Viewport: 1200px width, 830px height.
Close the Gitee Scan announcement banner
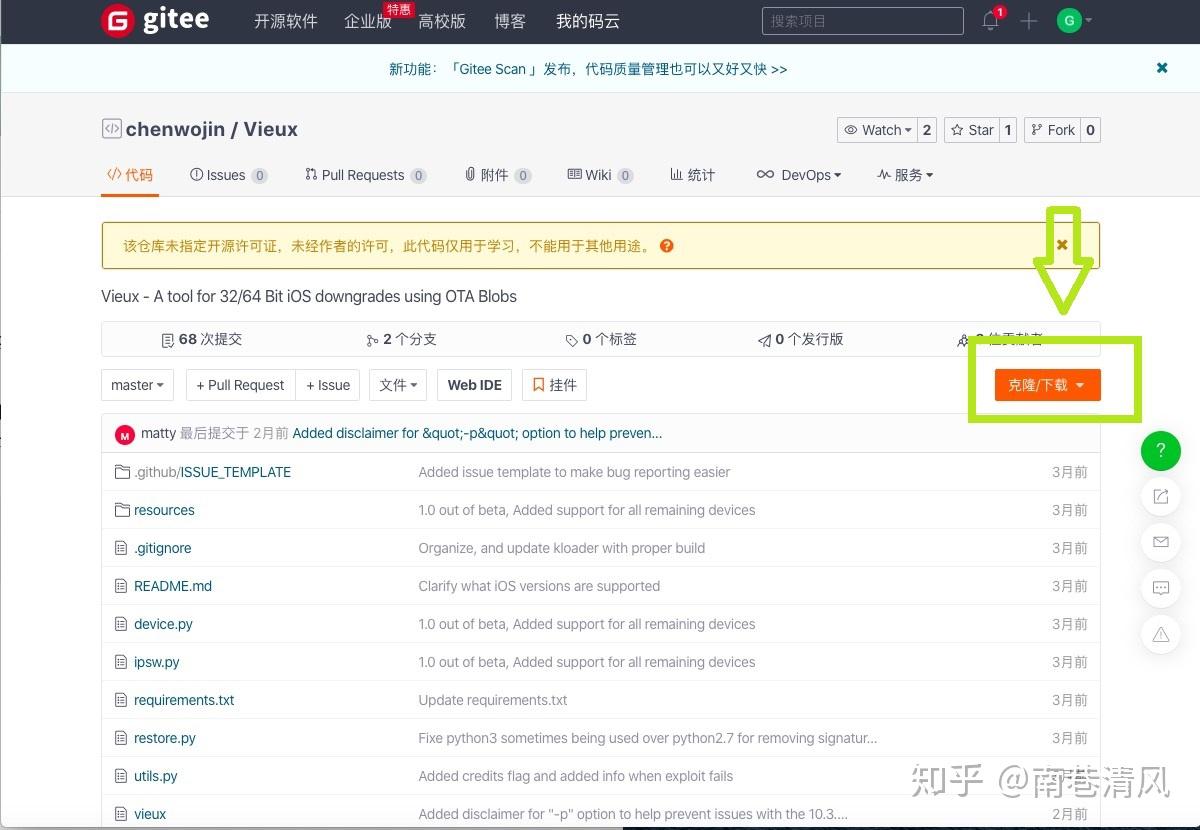click(1162, 68)
